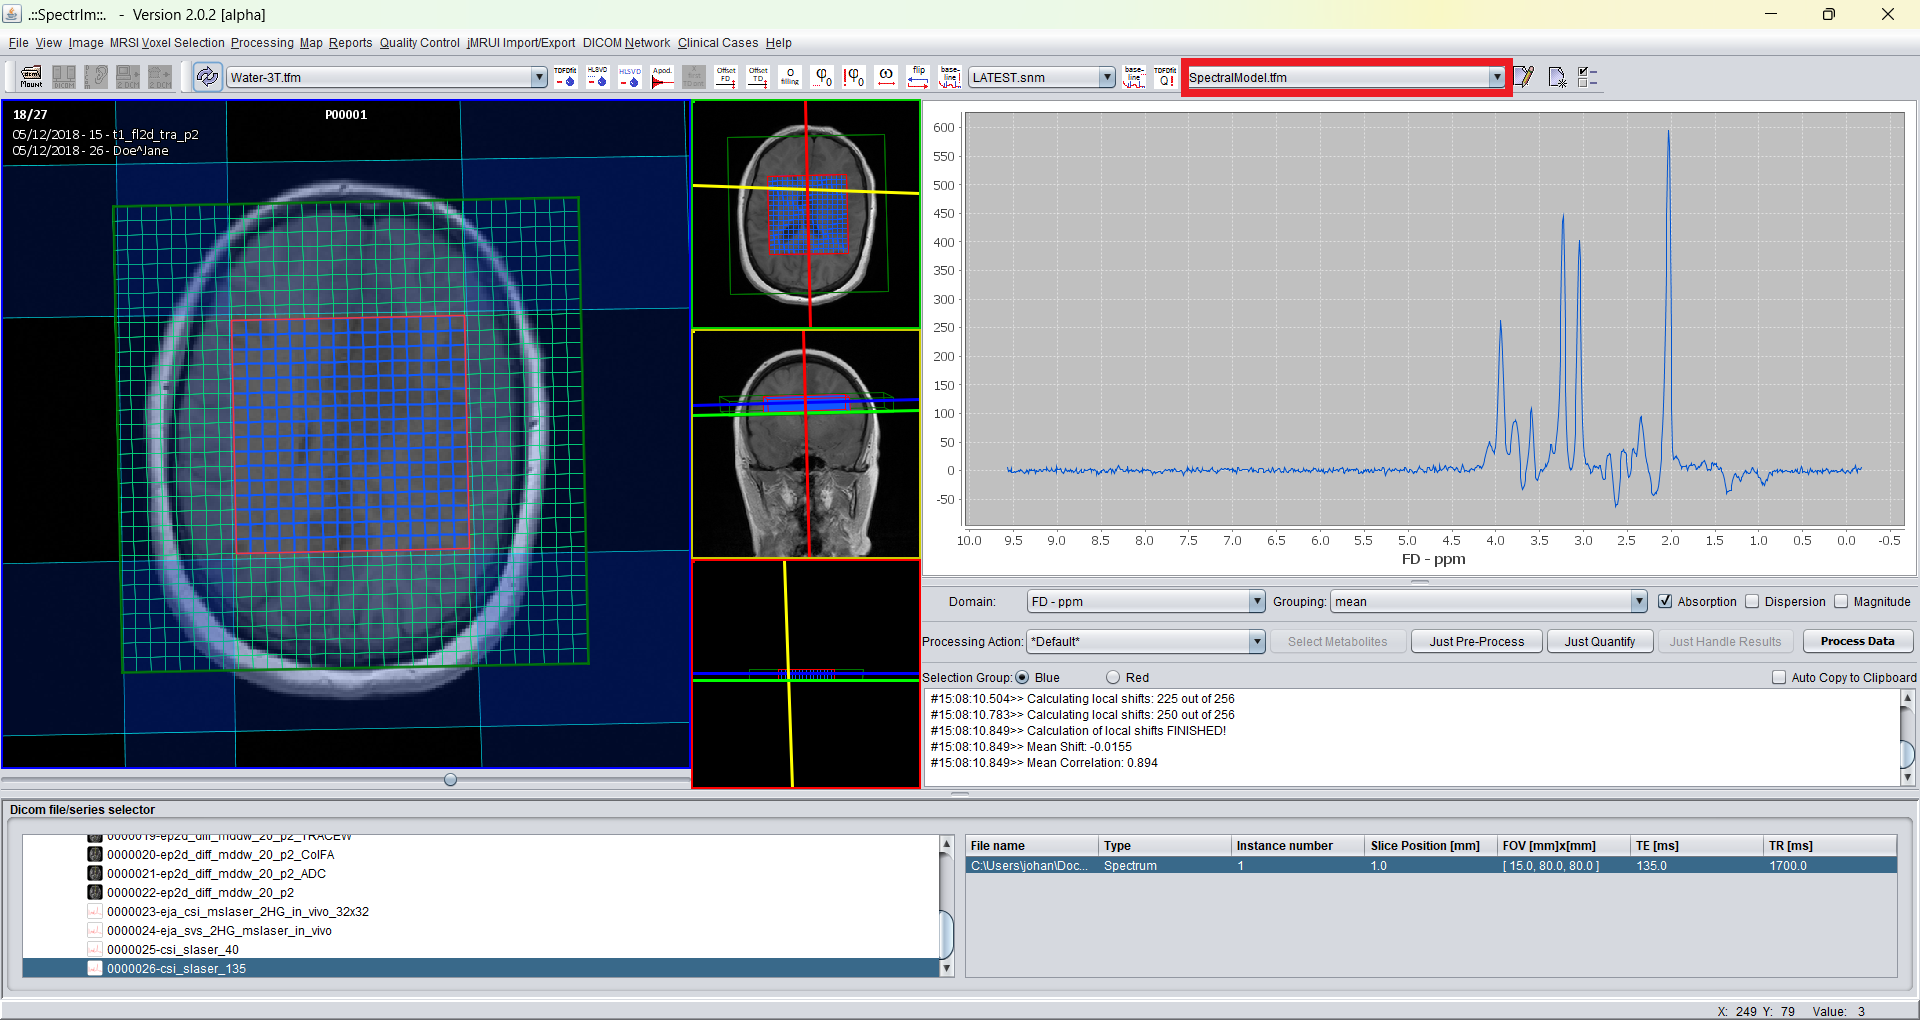Apply the zero filling tool

coord(790,77)
